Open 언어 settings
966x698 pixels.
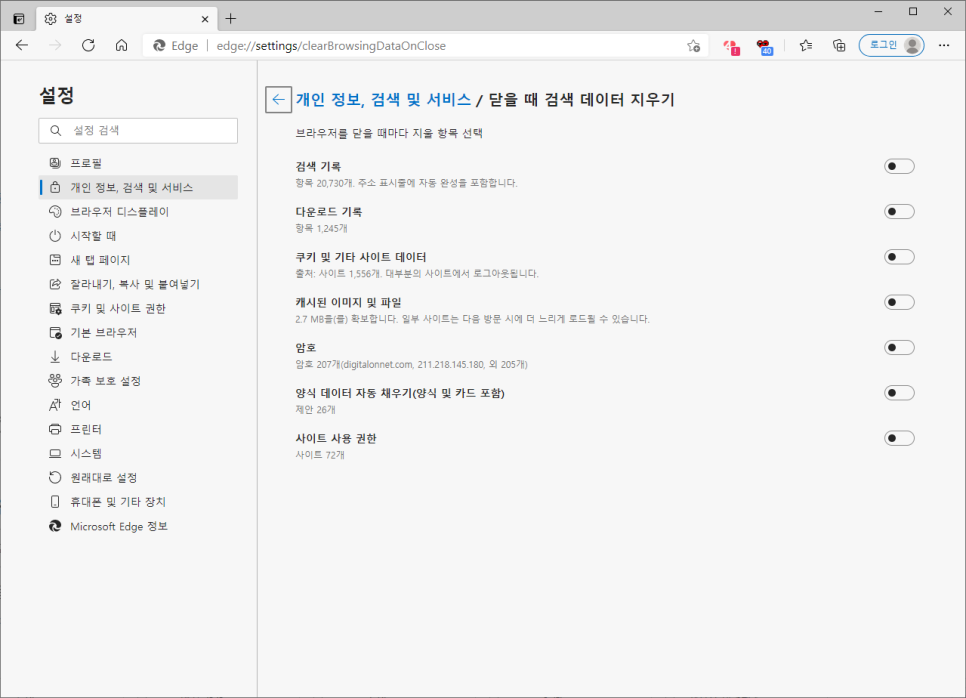[x=138, y=405]
